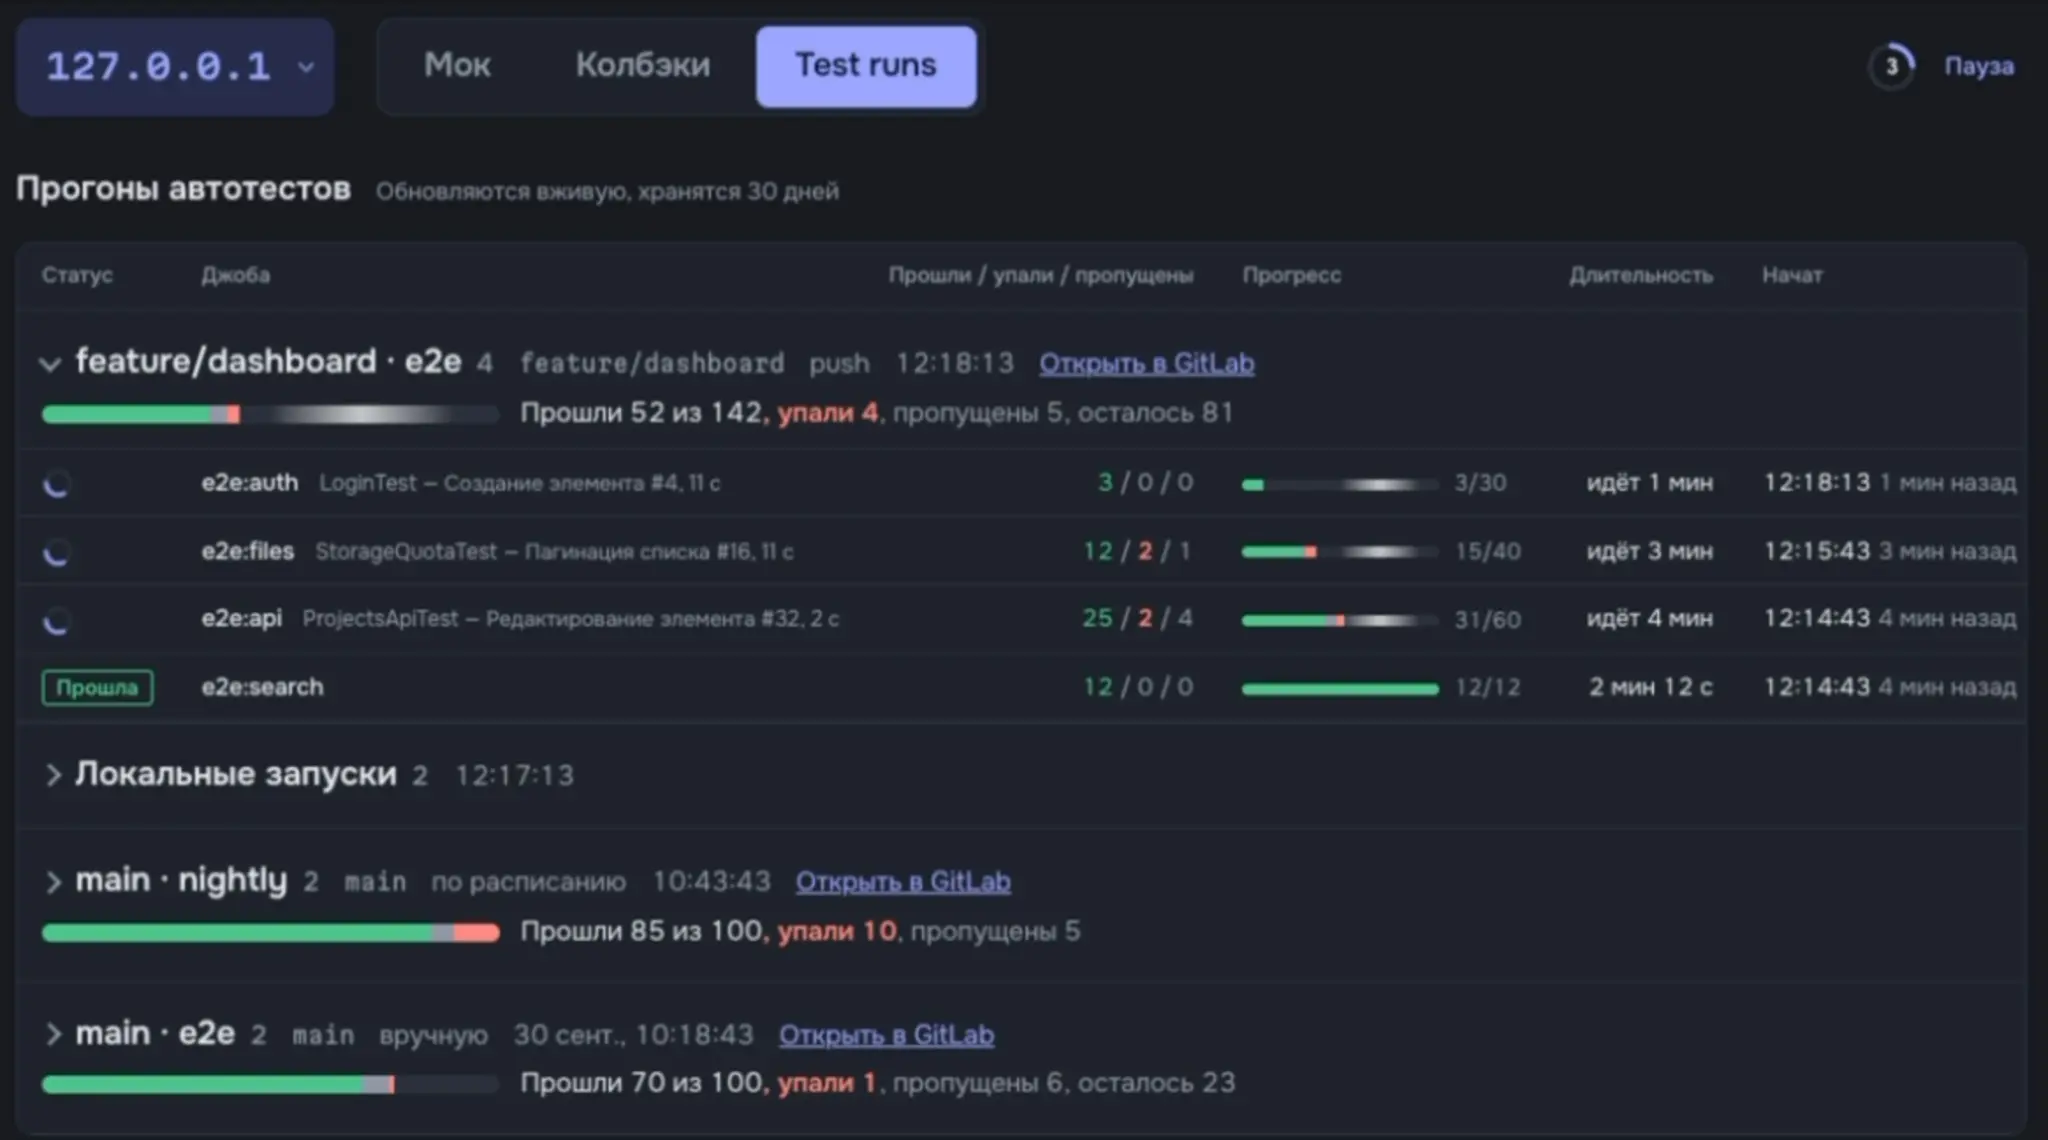Click the e2e:search 12/12 progress bar
The height and width of the screenshot is (1140, 2048).
tap(1339, 689)
